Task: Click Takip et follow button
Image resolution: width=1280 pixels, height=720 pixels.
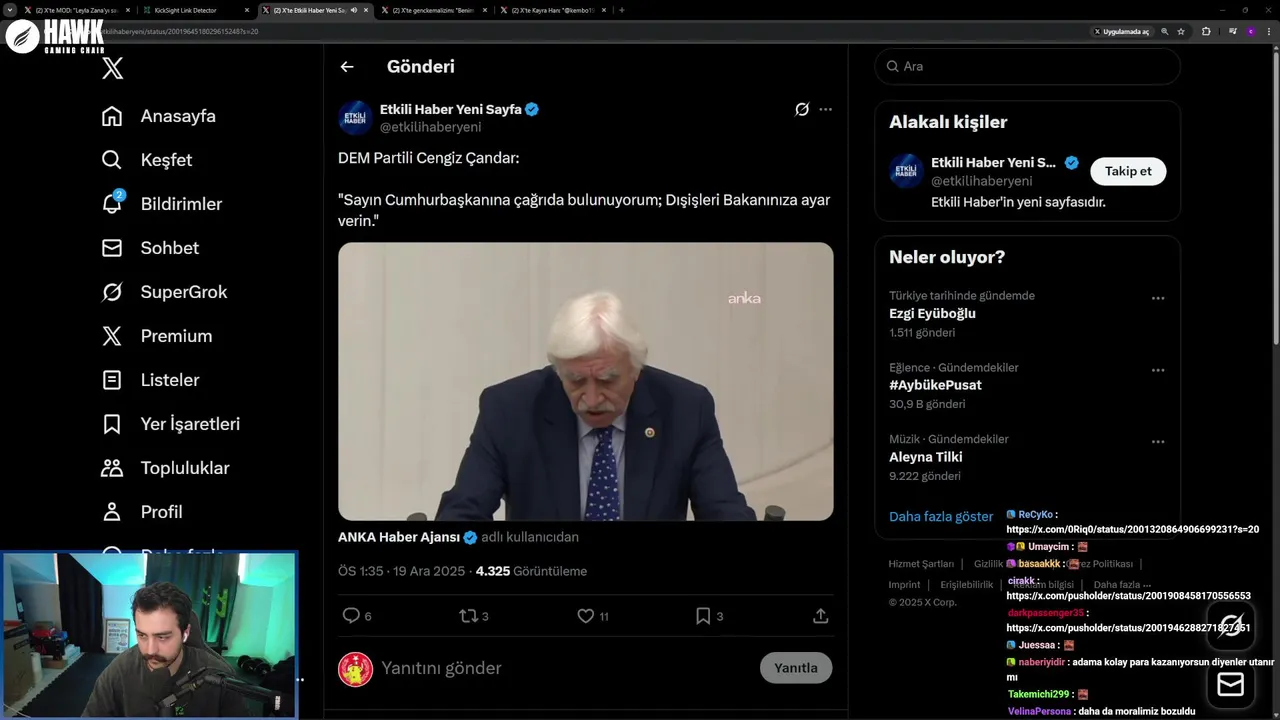Action: [x=1128, y=171]
